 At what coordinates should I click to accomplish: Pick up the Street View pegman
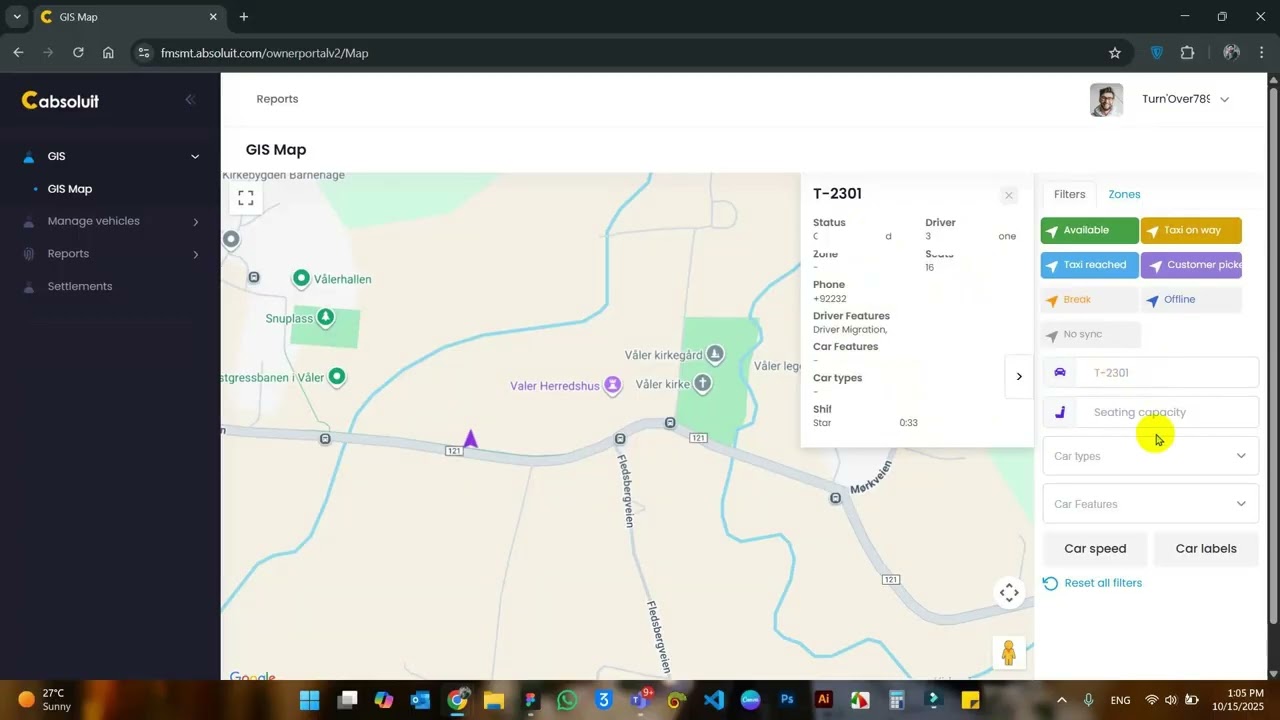pos(1009,653)
